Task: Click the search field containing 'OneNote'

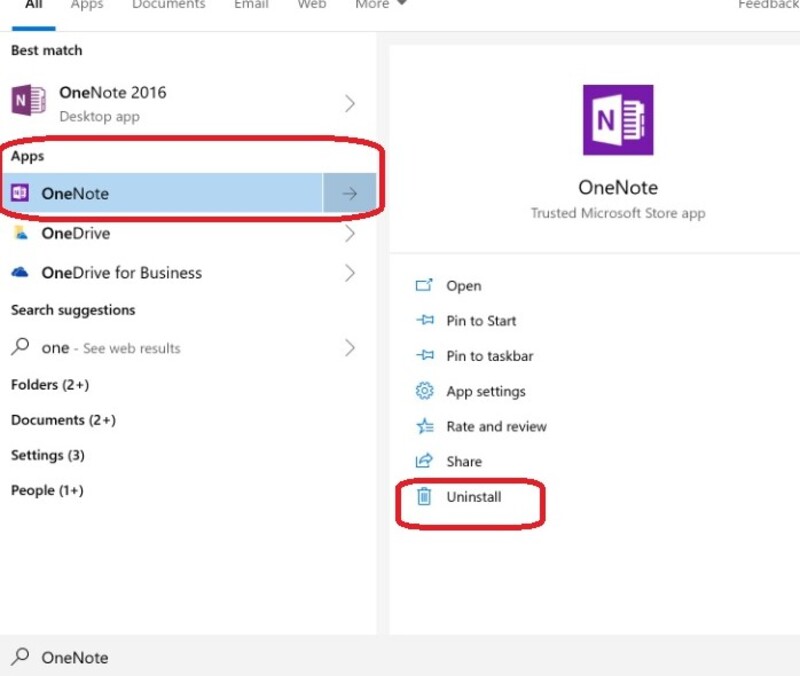Action: [x=400, y=656]
